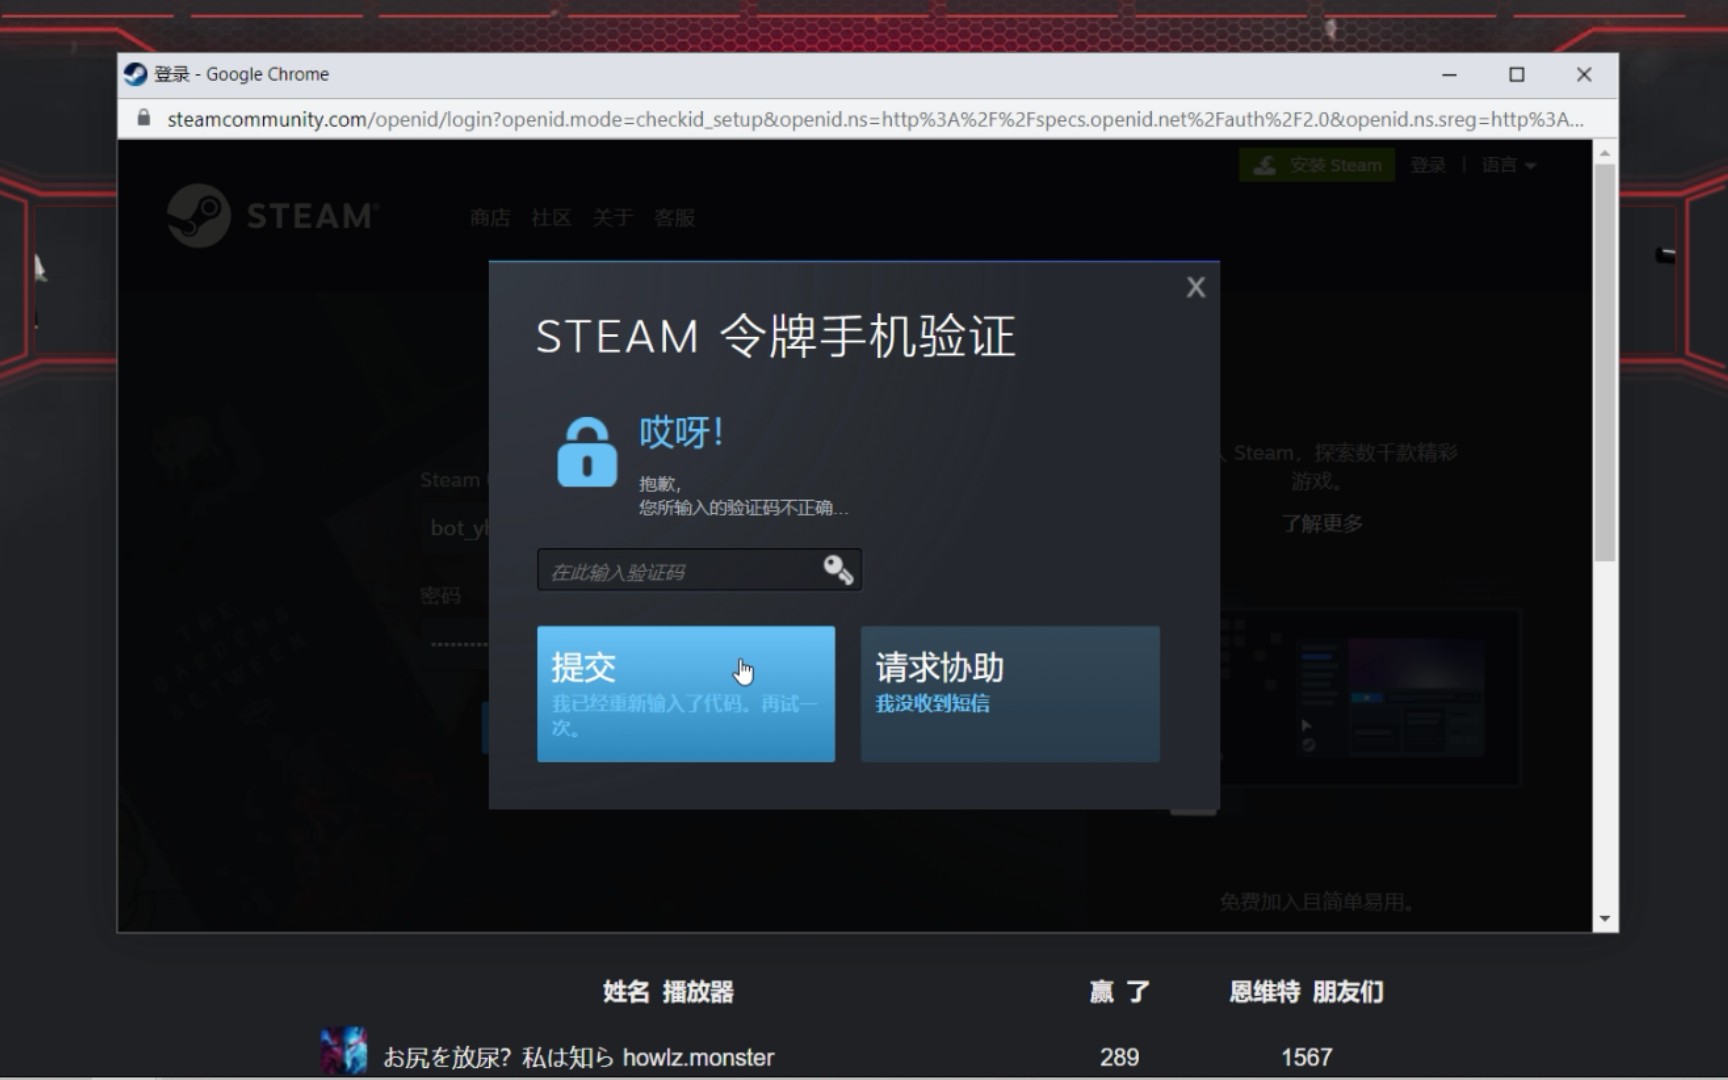
Task: Minimize the Chrome login window
Action: click(x=1449, y=75)
